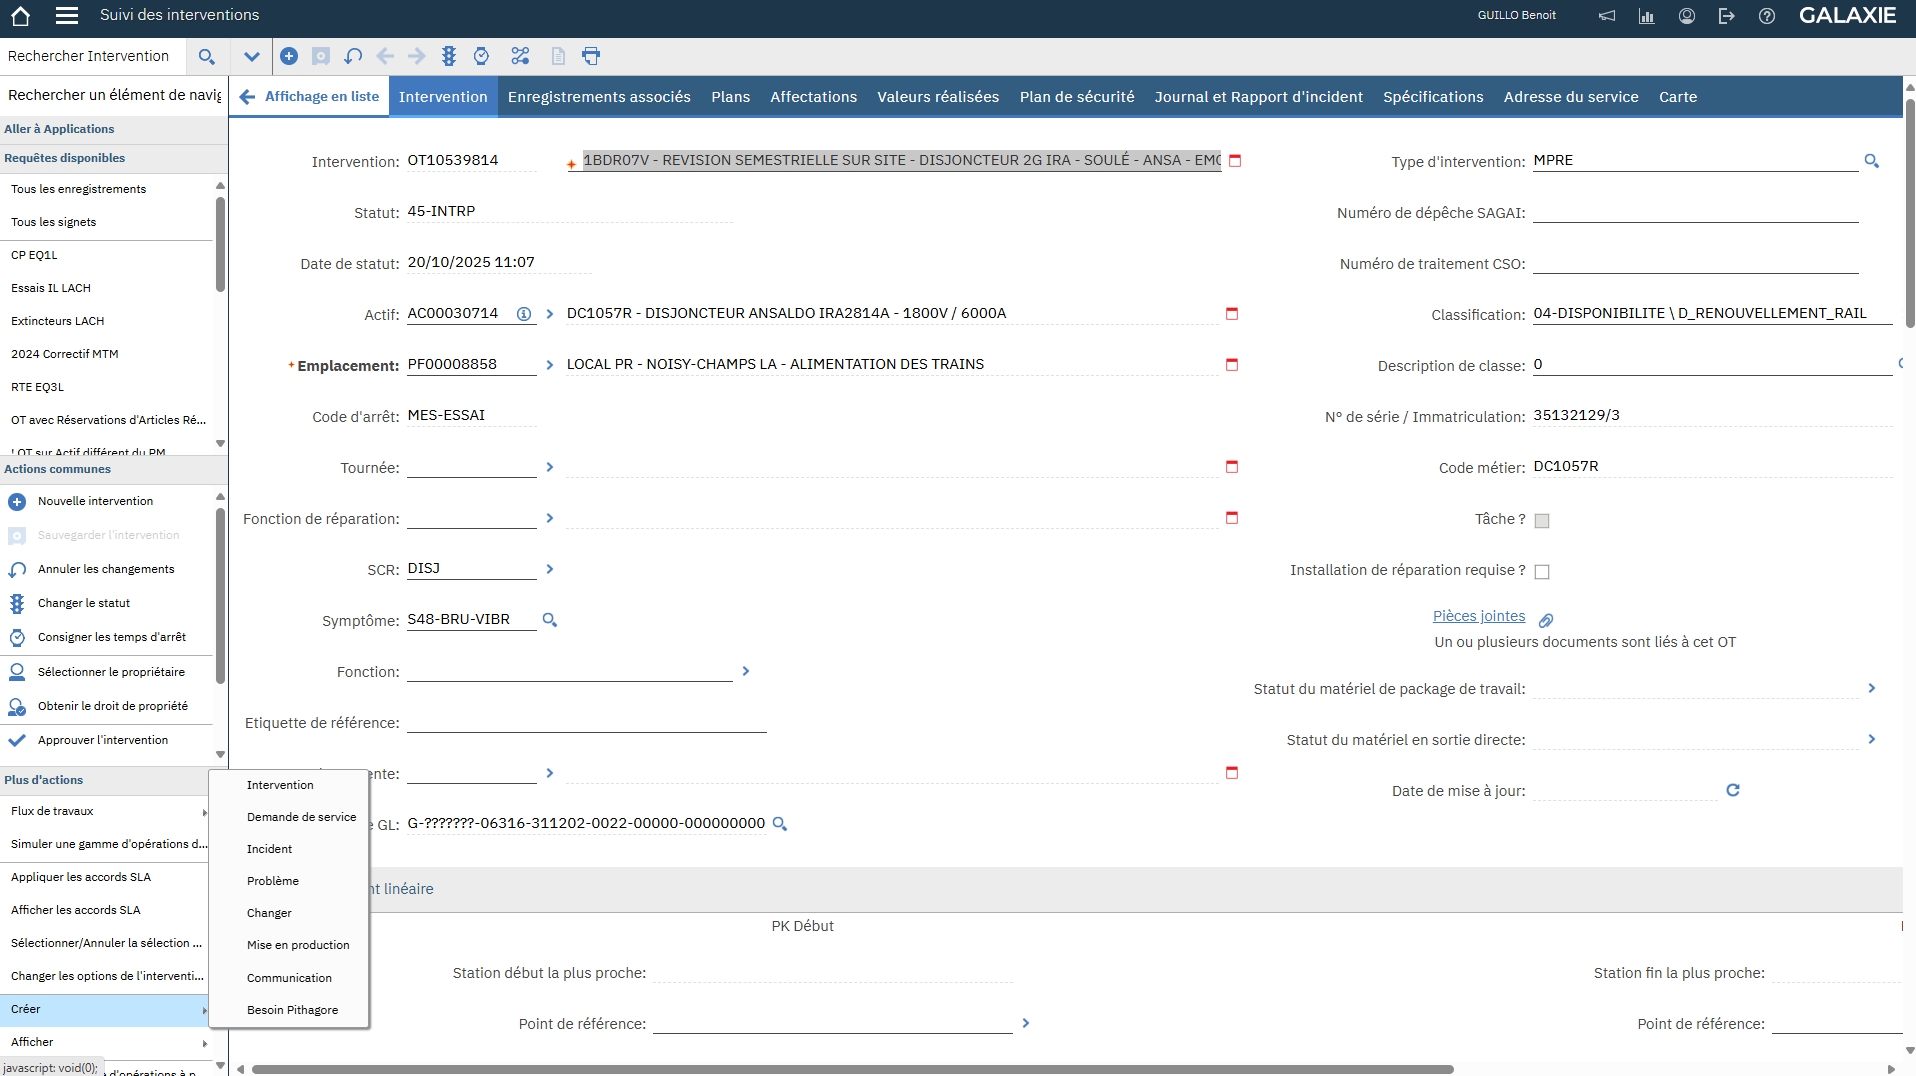This screenshot has width=1916, height=1076.
Task: Toggle the Tâche ? checkbox
Action: point(1542,521)
